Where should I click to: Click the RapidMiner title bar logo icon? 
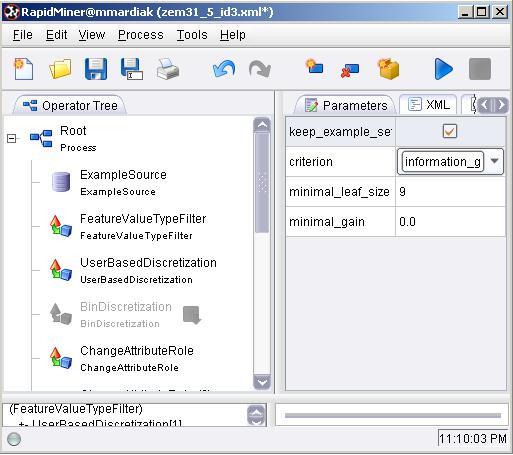(11, 12)
